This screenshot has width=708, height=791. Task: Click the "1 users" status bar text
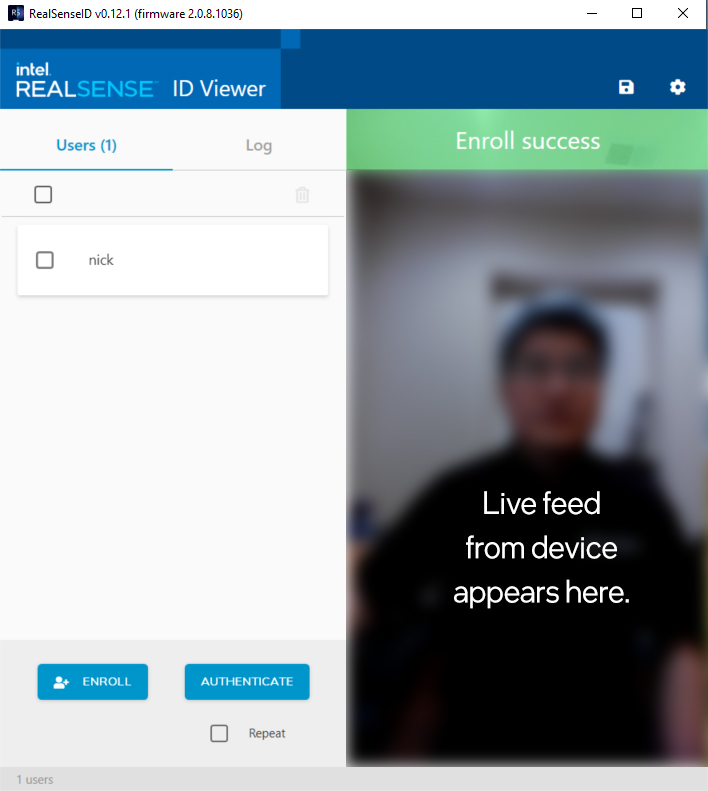click(x=35, y=779)
